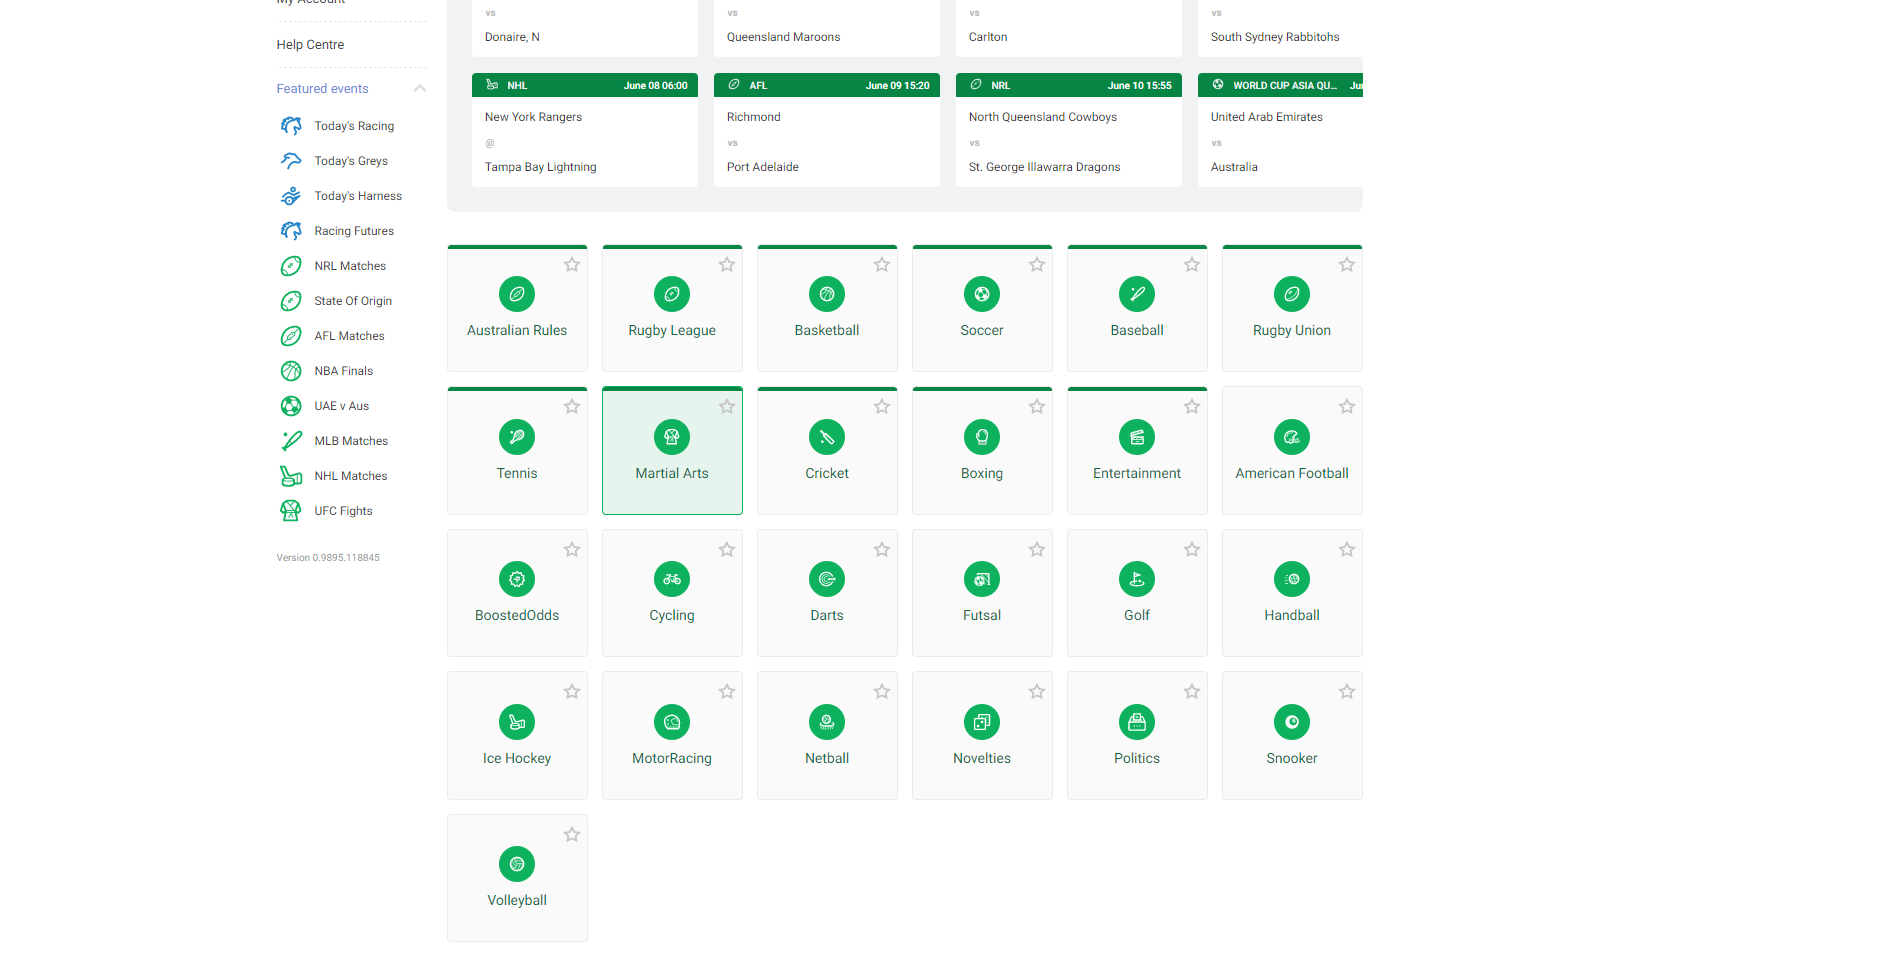The image size is (1896, 957).
Task: Select the Rugby Union icon
Action: point(1292,294)
